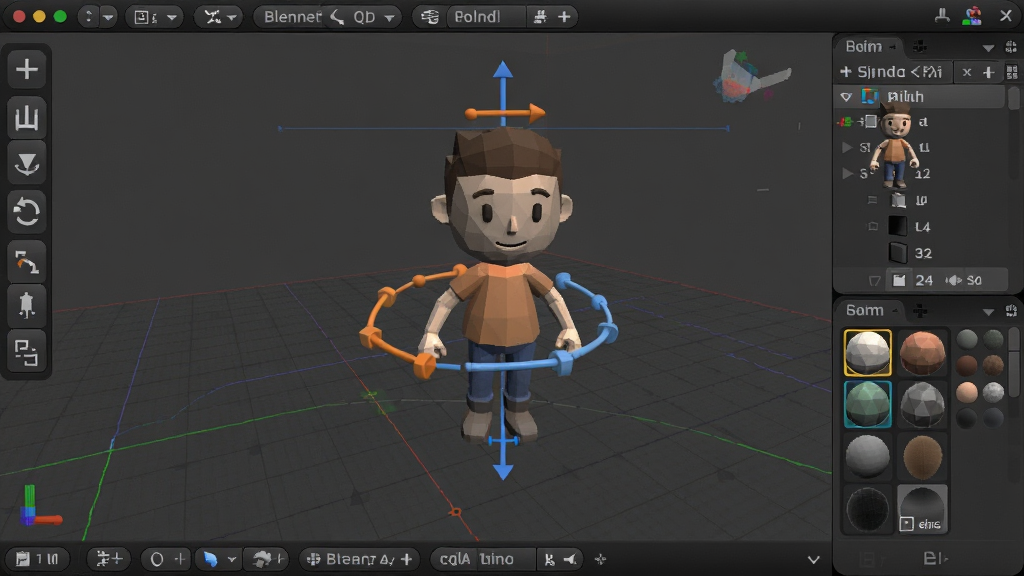The width and height of the screenshot is (1024, 576).
Task: Collapse the Bilih tree item
Action: coord(846,97)
